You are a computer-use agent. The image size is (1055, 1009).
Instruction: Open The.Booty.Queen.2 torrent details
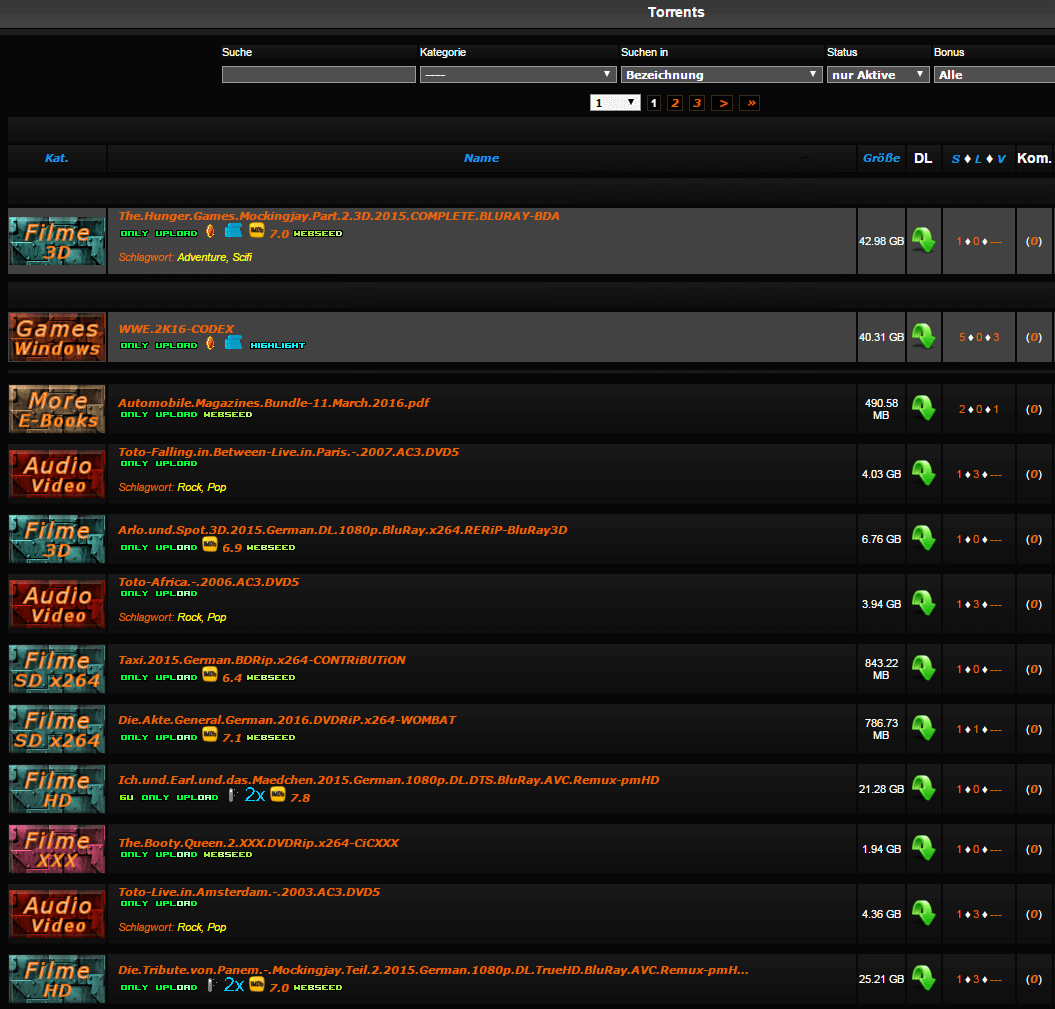point(258,843)
